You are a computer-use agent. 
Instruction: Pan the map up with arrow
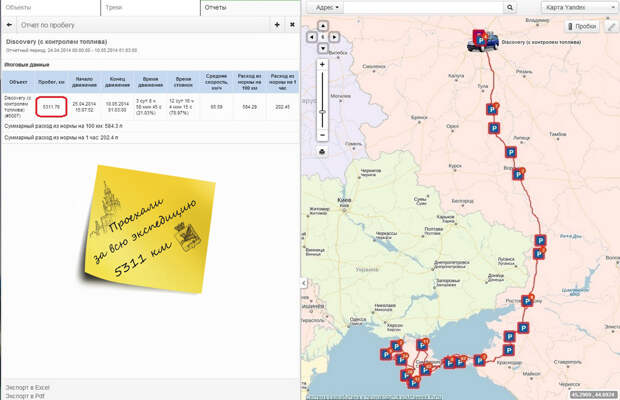pyautogui.click(x=322, y=26)
